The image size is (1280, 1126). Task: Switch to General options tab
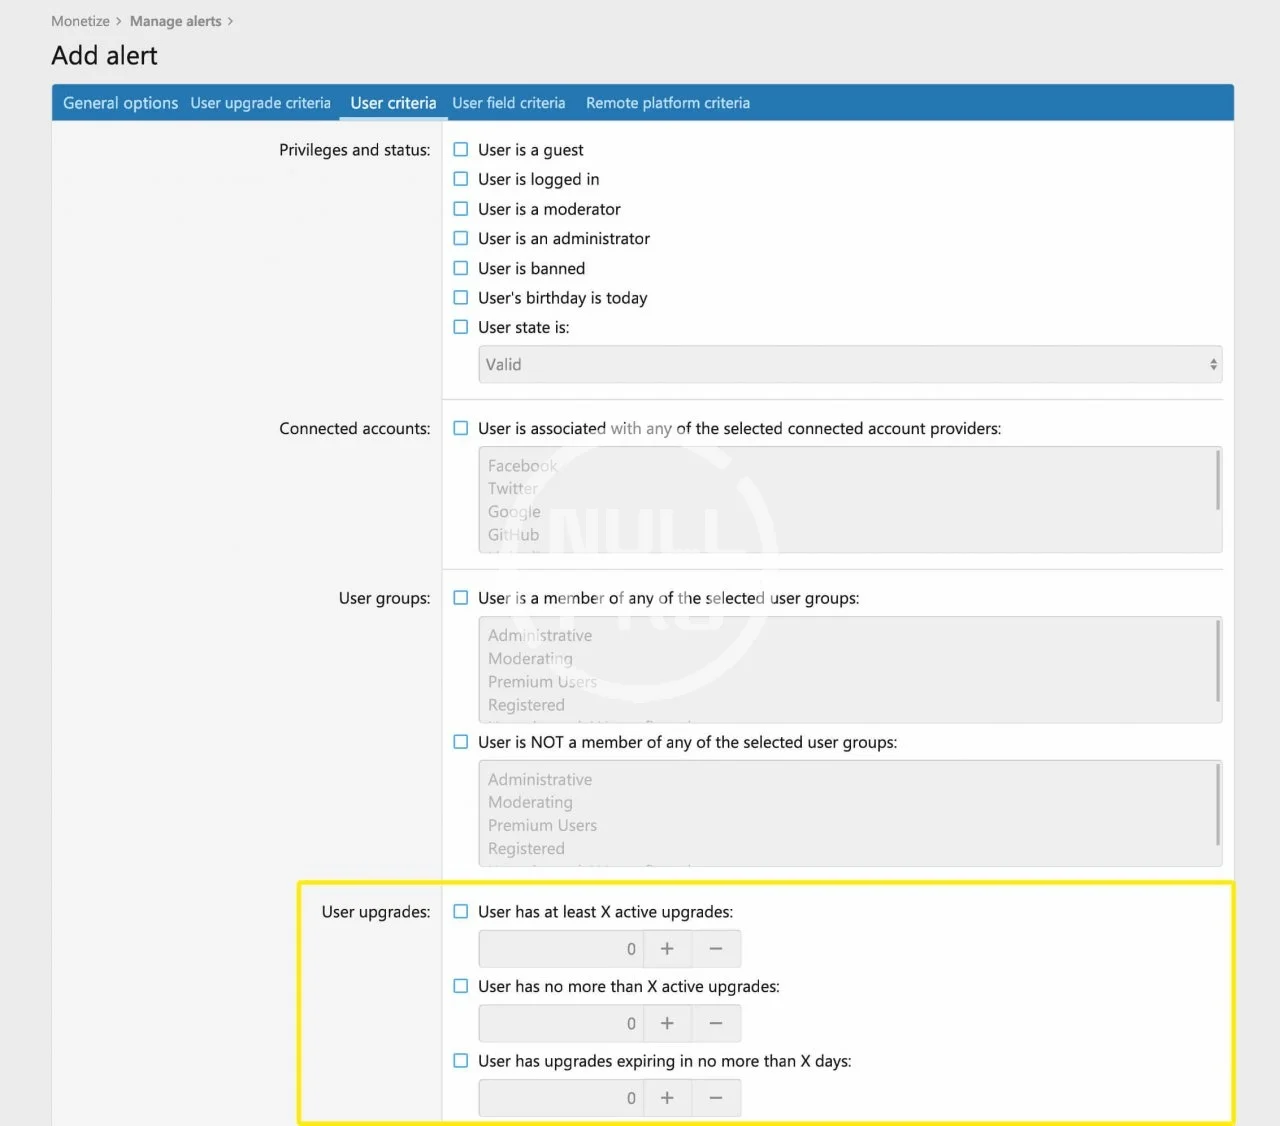120,103
